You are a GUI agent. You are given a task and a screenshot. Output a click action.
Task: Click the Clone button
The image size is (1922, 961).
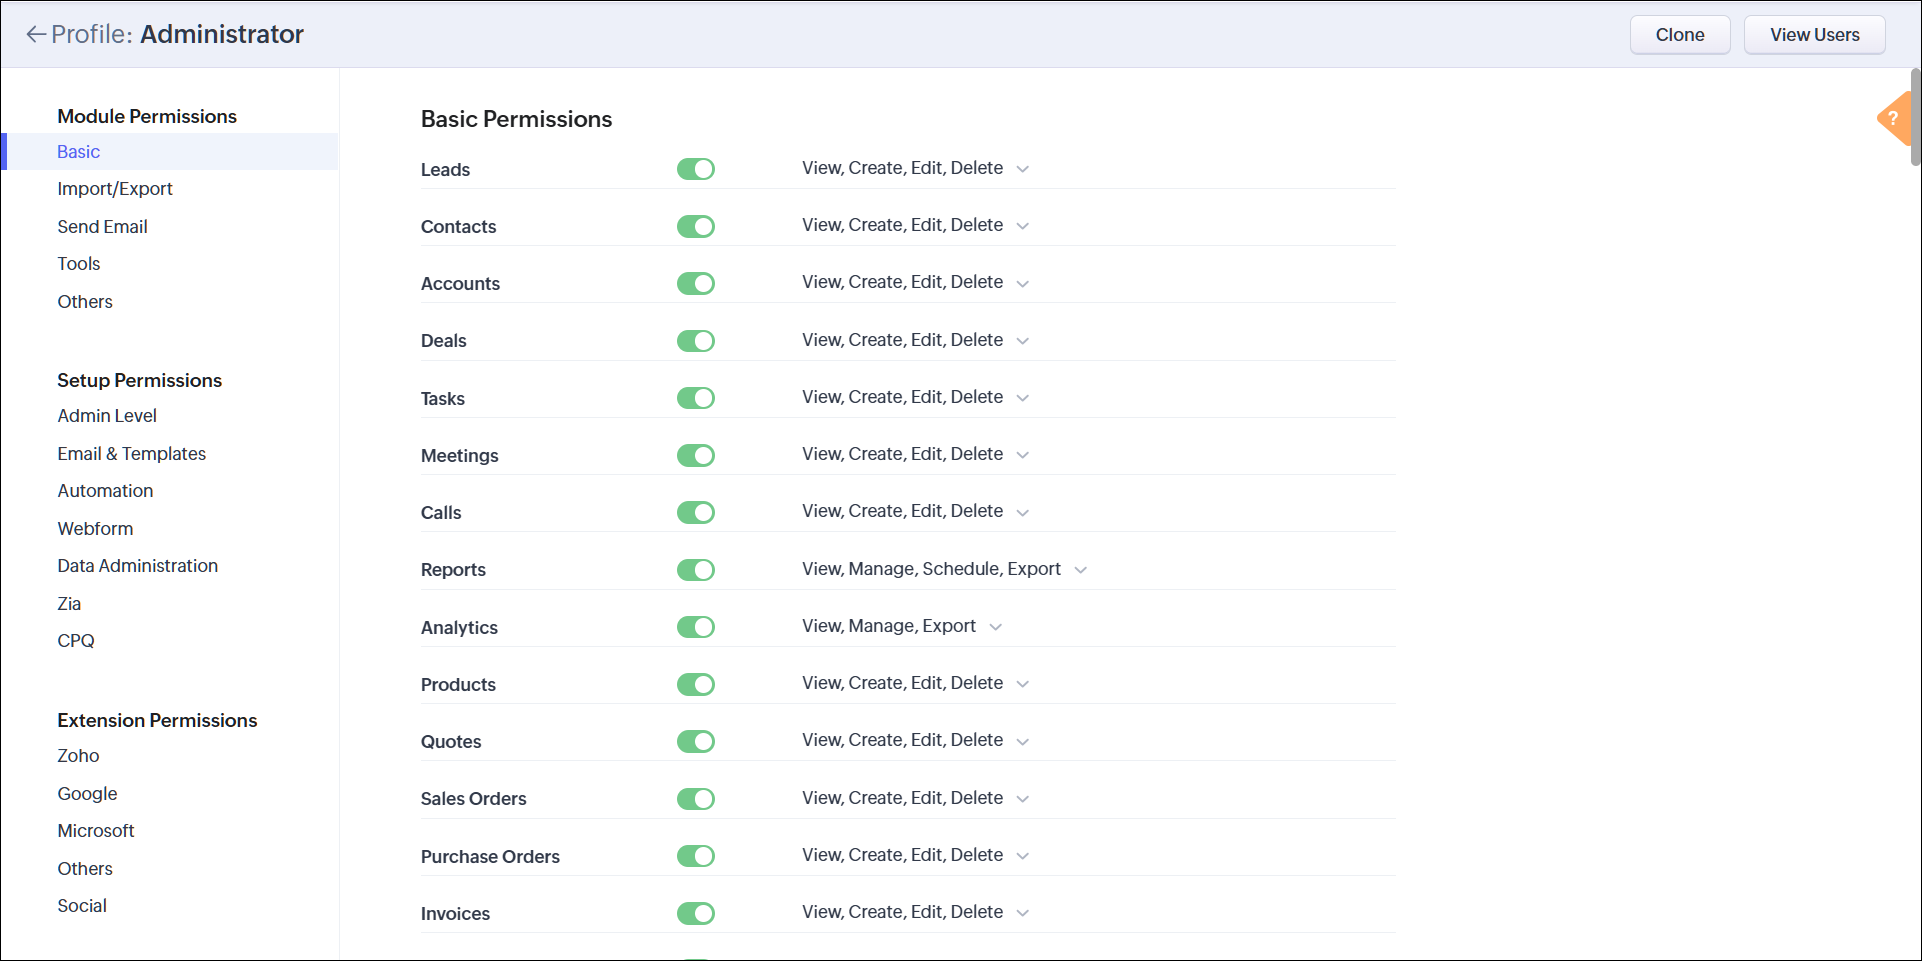(x=1680, y=35)
